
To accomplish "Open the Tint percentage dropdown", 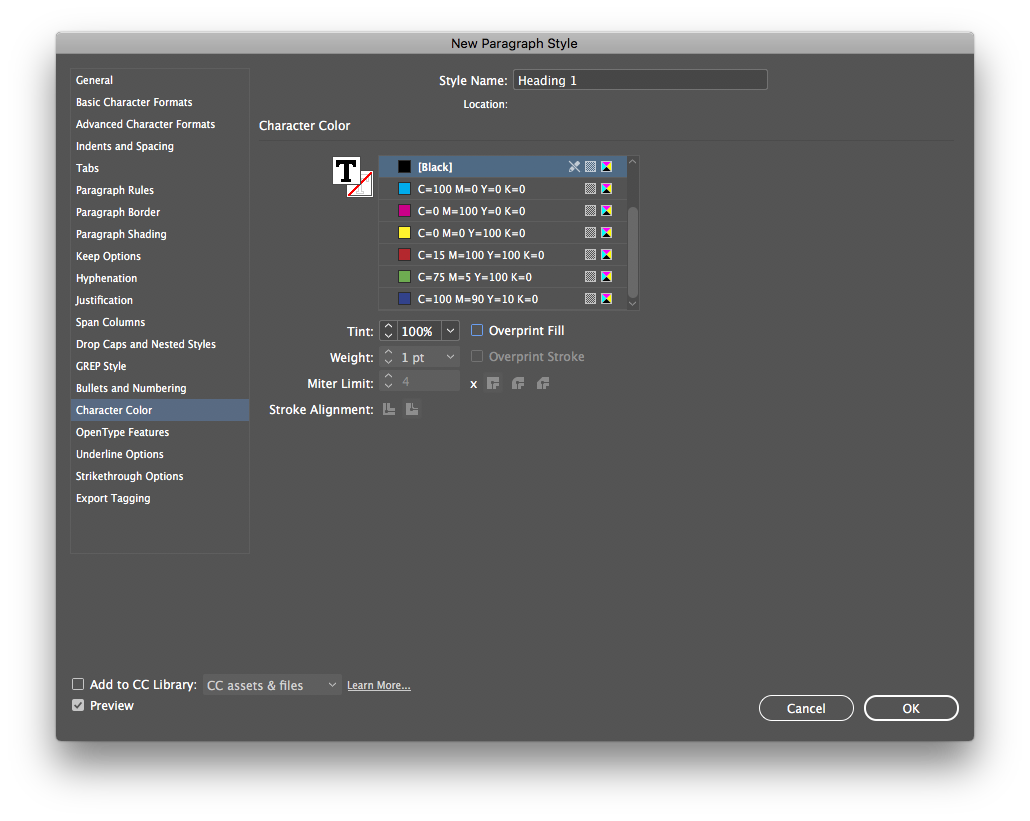I will (x=450, y=331).
